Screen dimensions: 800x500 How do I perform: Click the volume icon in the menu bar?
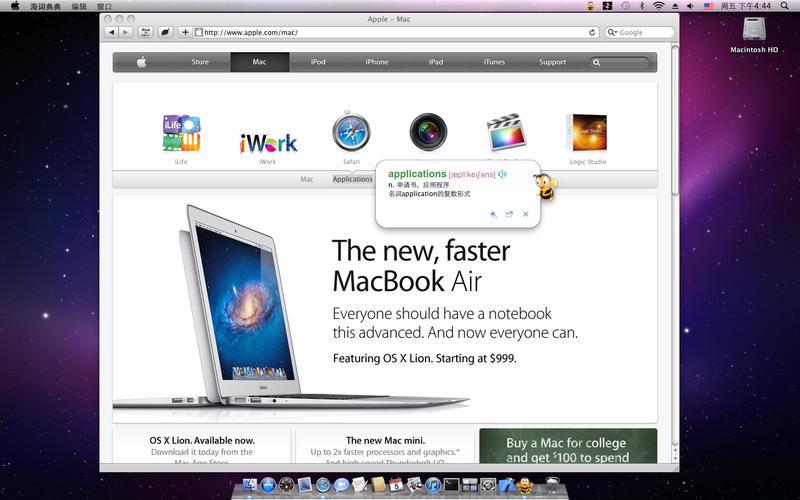(690, 6)
